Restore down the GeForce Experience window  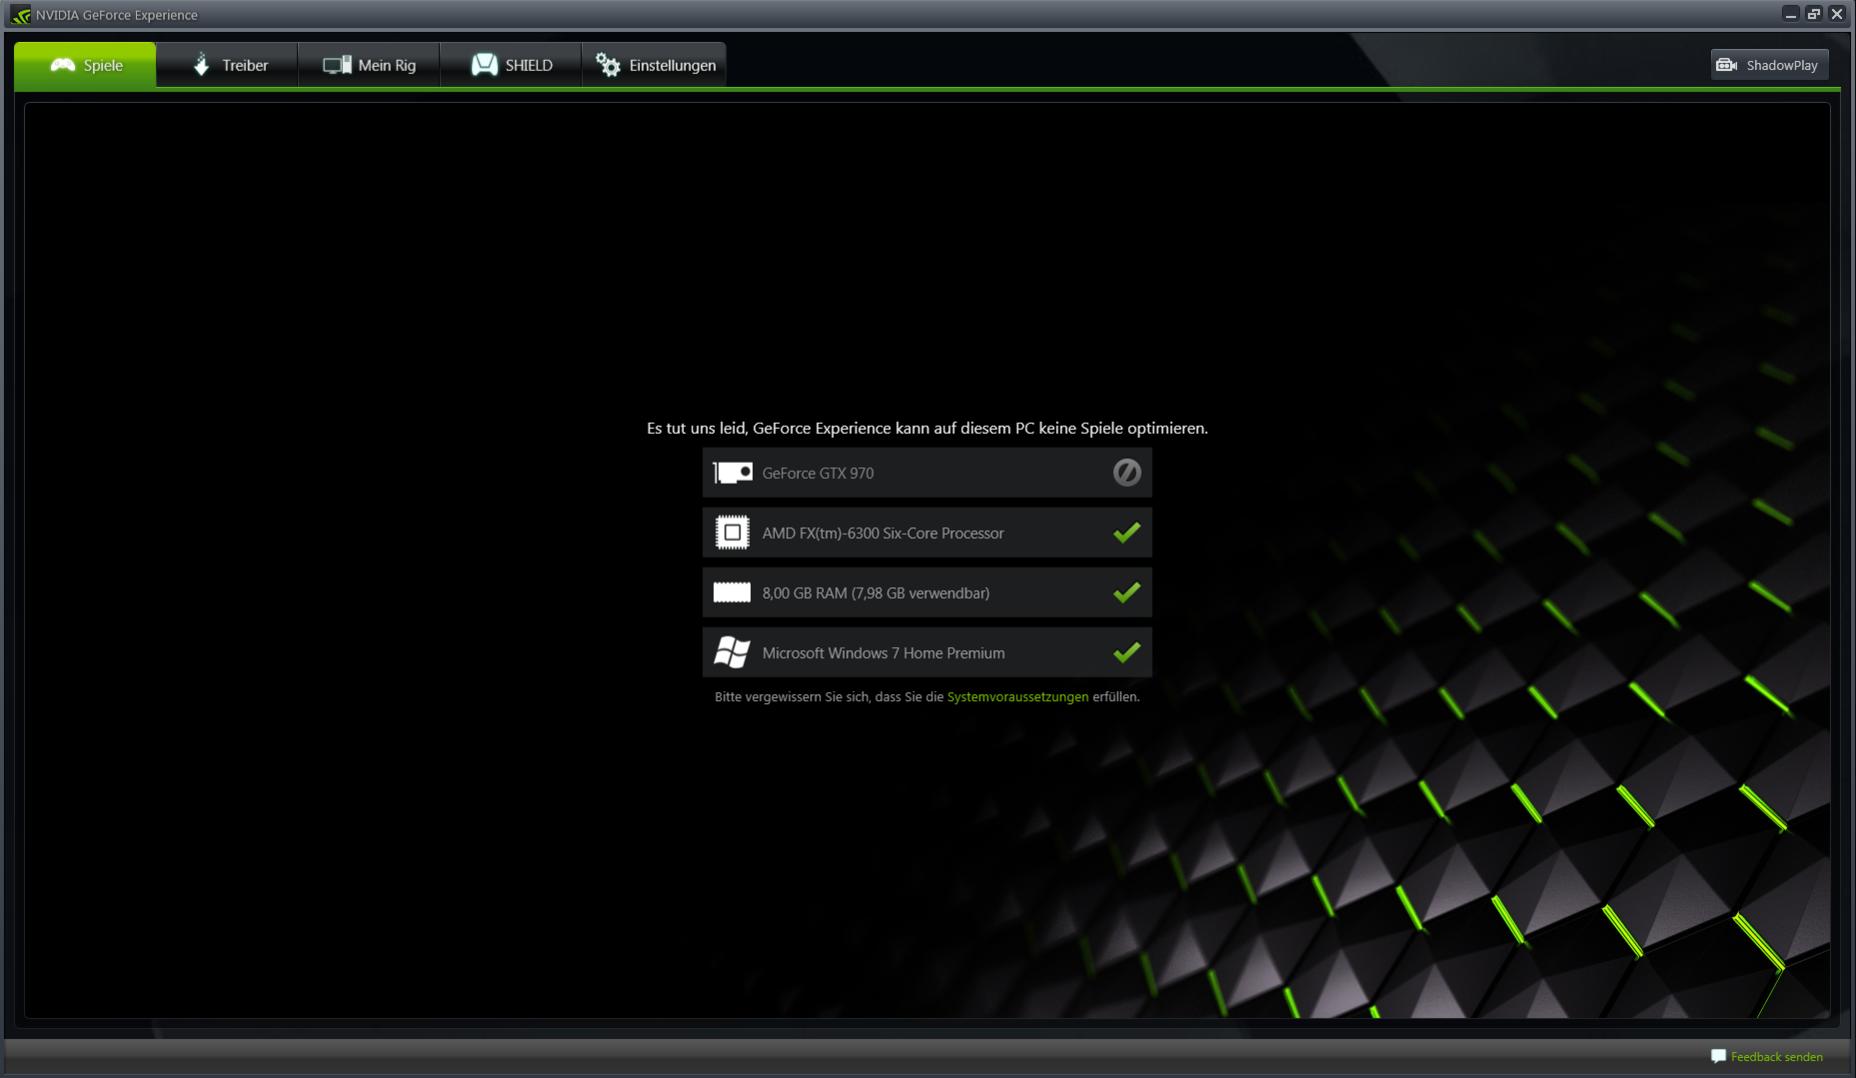click(x=1813, y=14)
